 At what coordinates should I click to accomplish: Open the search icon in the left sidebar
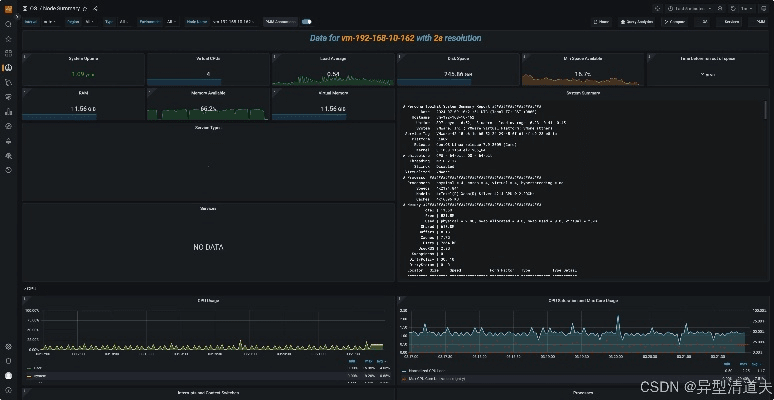pos(8,25)
